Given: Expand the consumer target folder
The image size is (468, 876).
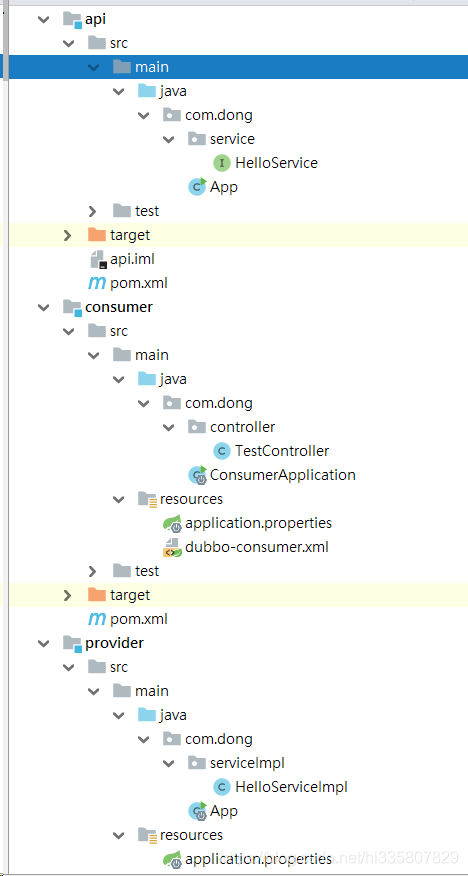Looking at the screenshot, I should pos(68,596).
